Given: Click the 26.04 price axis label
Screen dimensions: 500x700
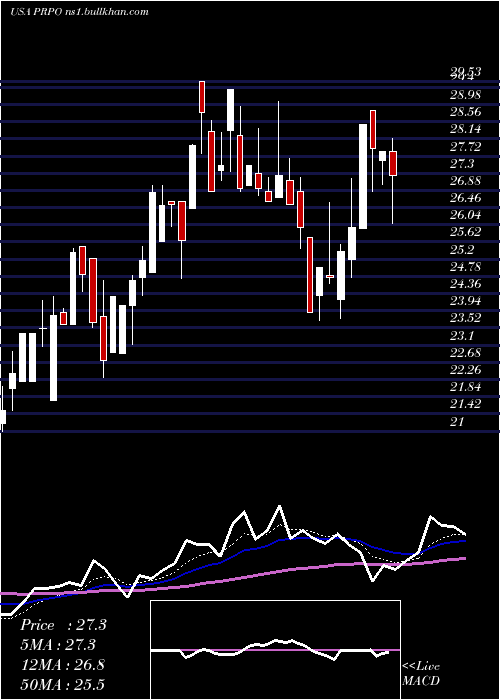Looking at the screenshot, I should coord(465,215).
